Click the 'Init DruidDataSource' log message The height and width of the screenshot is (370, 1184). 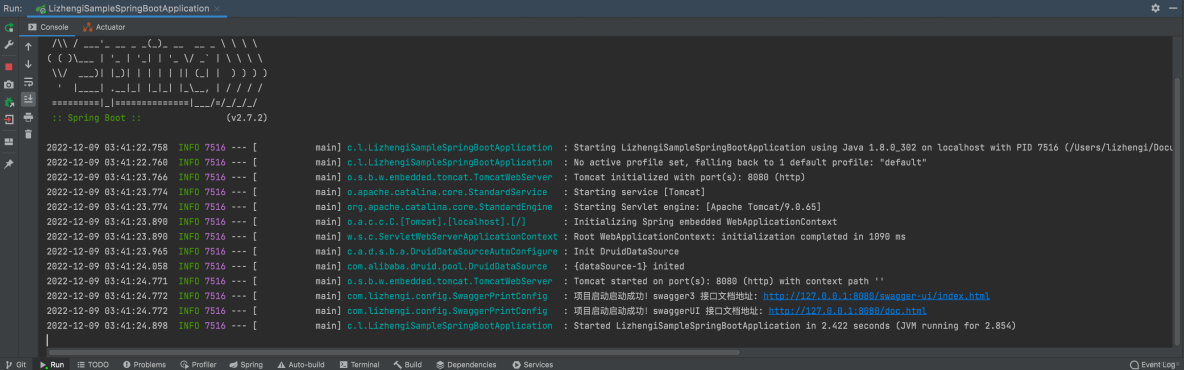point(626,251)
